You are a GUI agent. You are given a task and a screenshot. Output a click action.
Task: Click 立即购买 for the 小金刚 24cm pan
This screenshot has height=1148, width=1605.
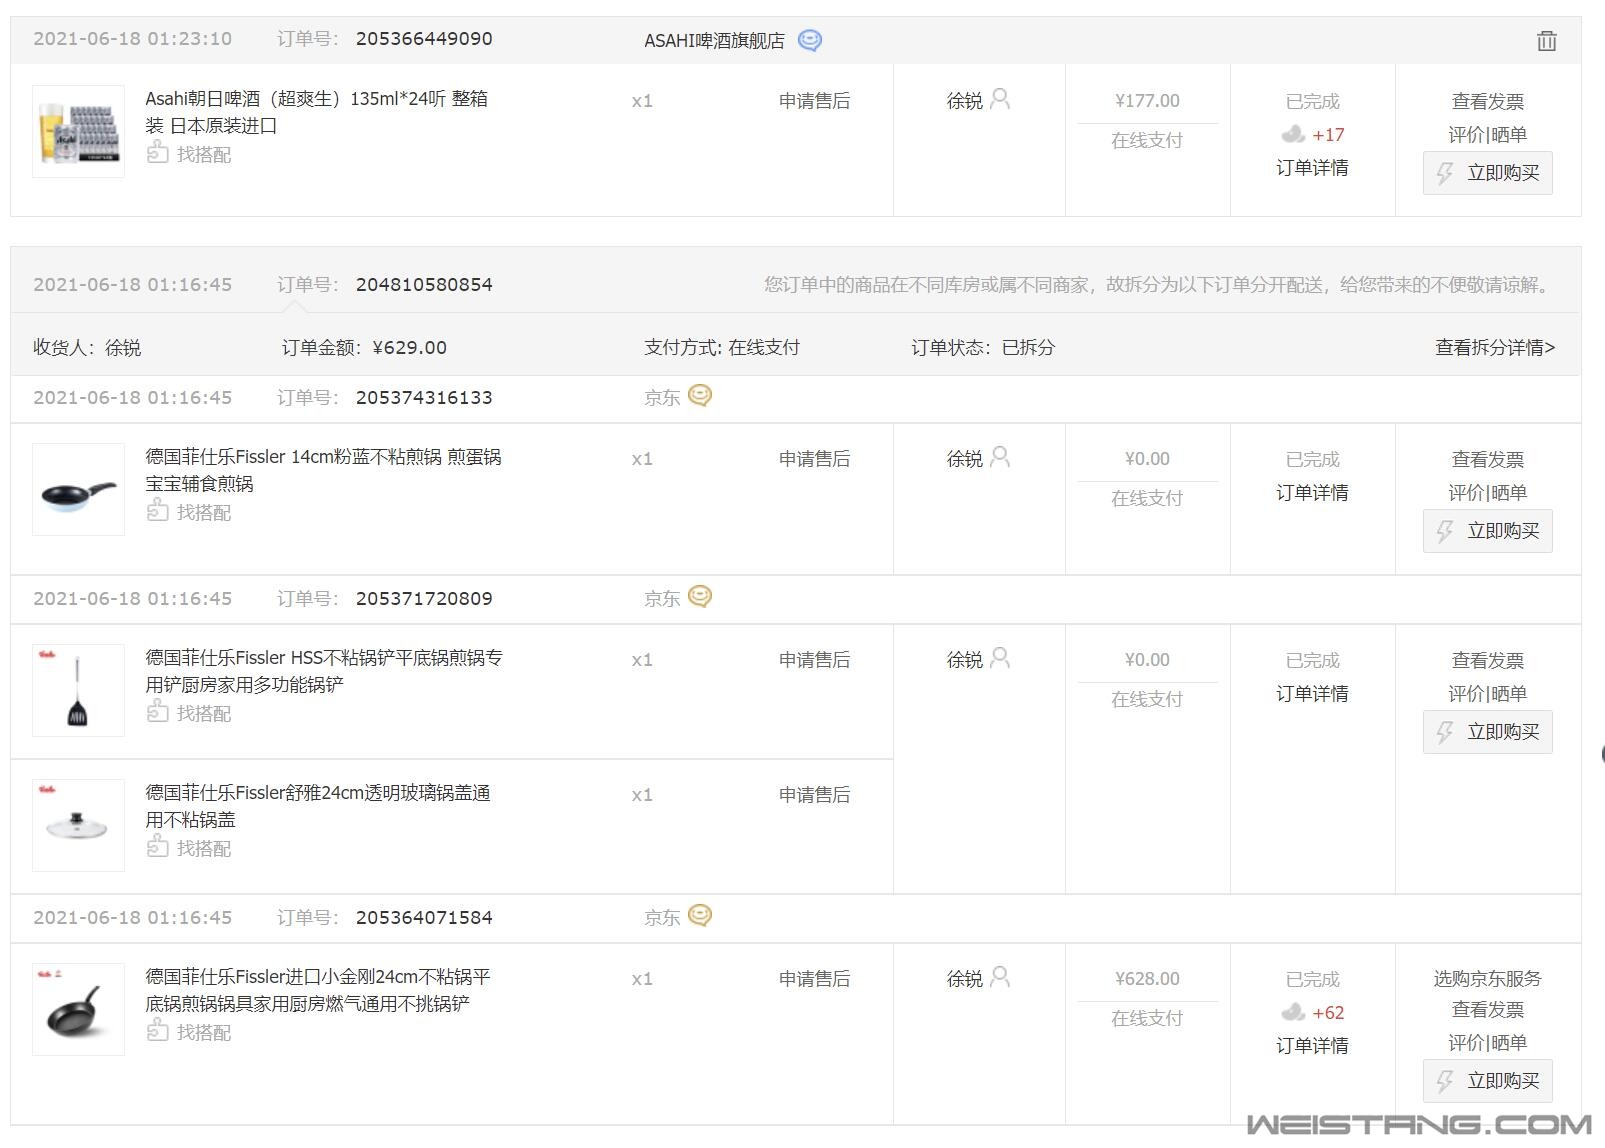[1488, 1081]
